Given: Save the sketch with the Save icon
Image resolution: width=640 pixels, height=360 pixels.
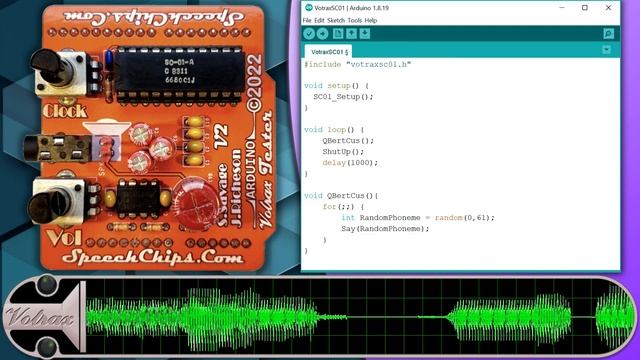Looking at the screenshot, I should (x=365, y=33).
